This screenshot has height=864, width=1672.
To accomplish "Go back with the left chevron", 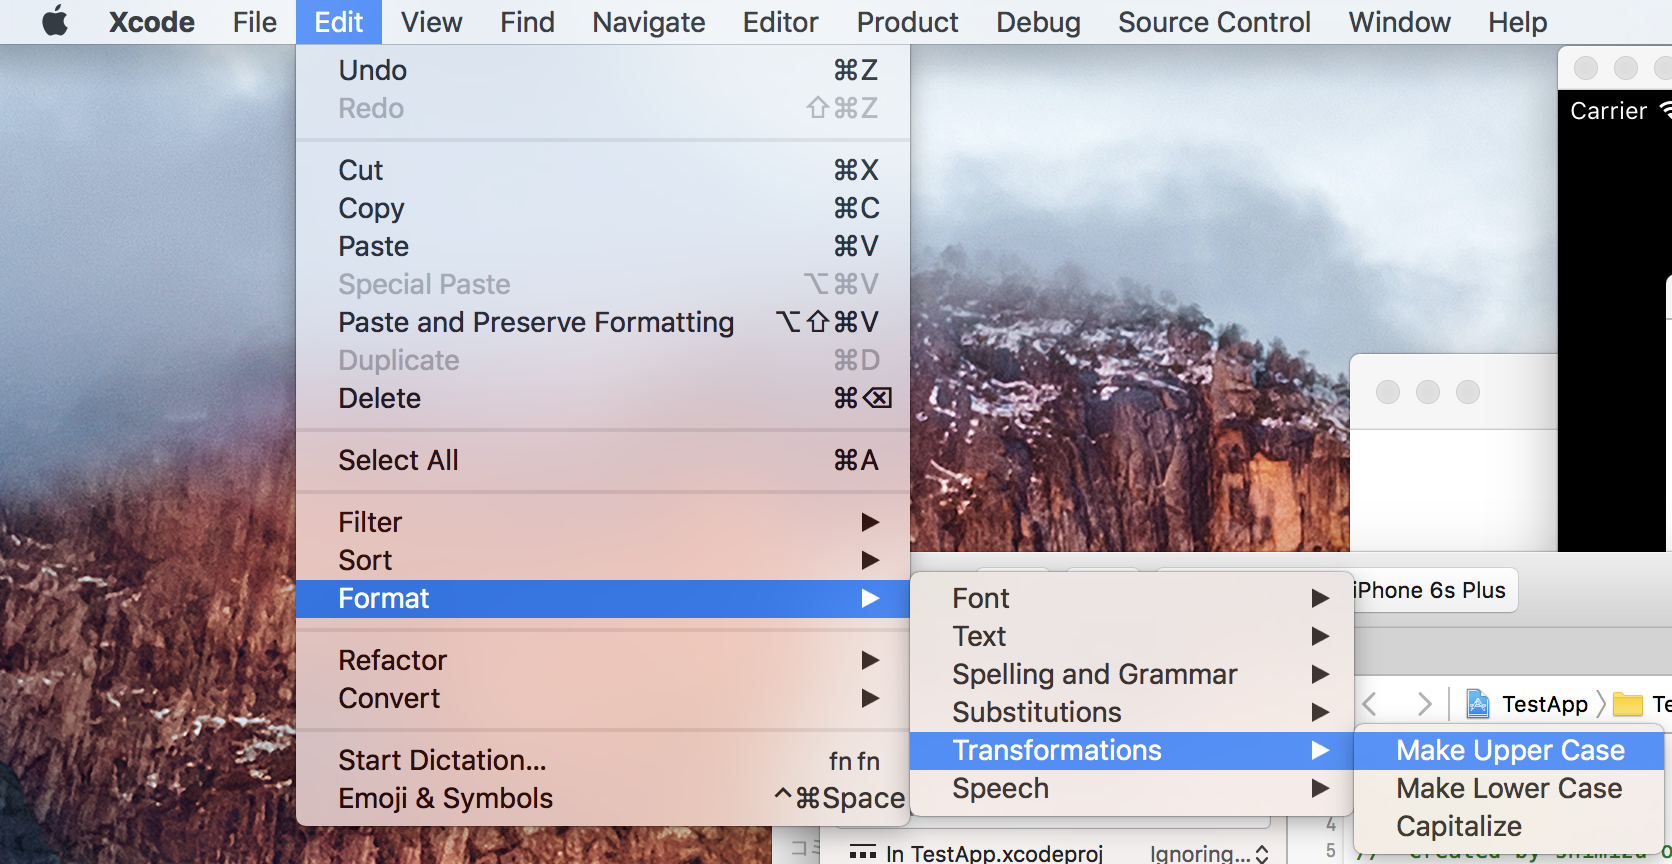I will [1371, 704].
